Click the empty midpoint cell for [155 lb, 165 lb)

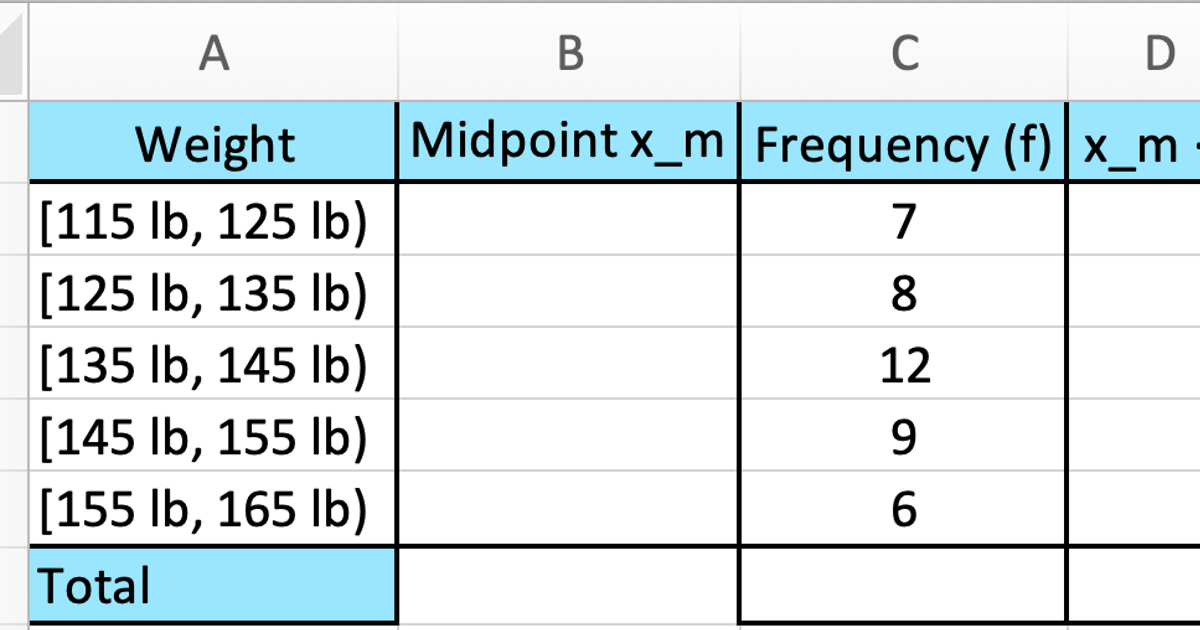pyautogui.click(x=568, y=510)
